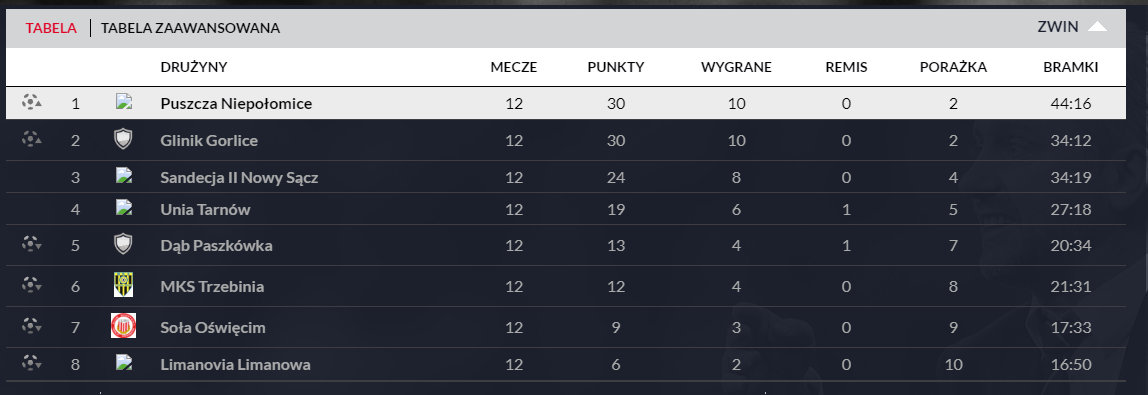The height and width of the screenshot is (395, 1148).
Task: Click the Glinik Gorlice shield crest icon
Action: [123, 139]
